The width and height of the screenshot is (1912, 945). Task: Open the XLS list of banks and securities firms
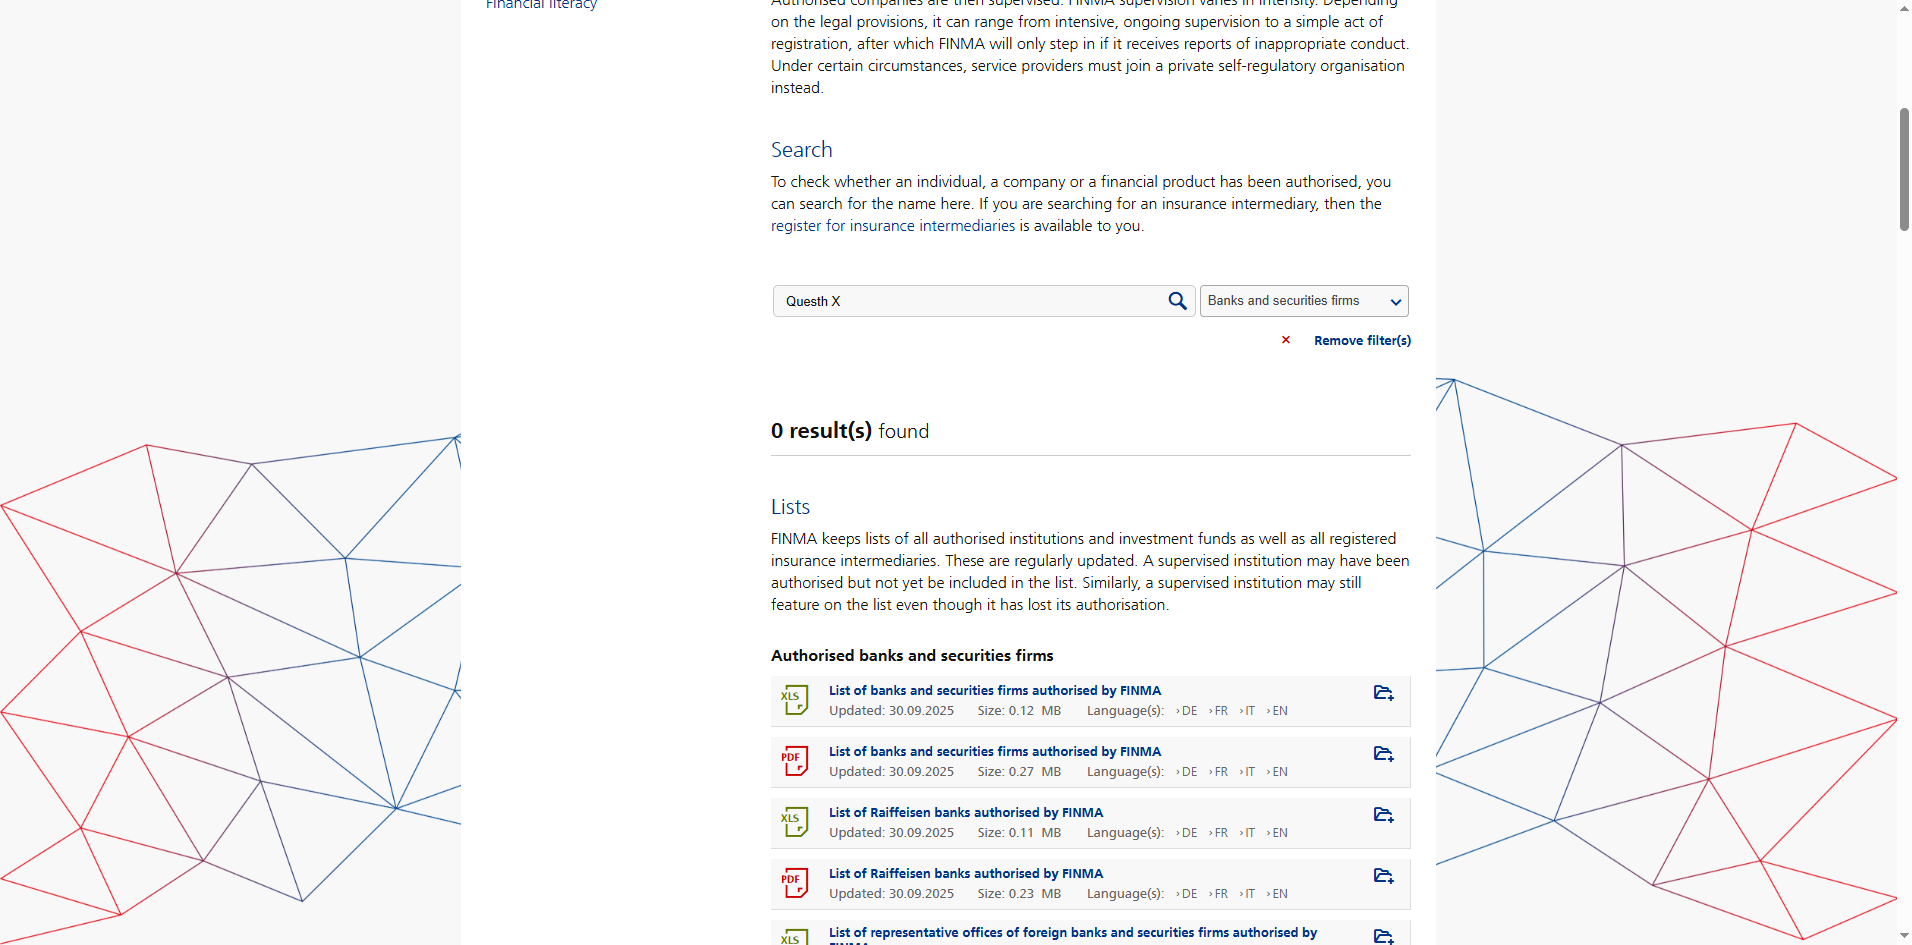(994, 691)
